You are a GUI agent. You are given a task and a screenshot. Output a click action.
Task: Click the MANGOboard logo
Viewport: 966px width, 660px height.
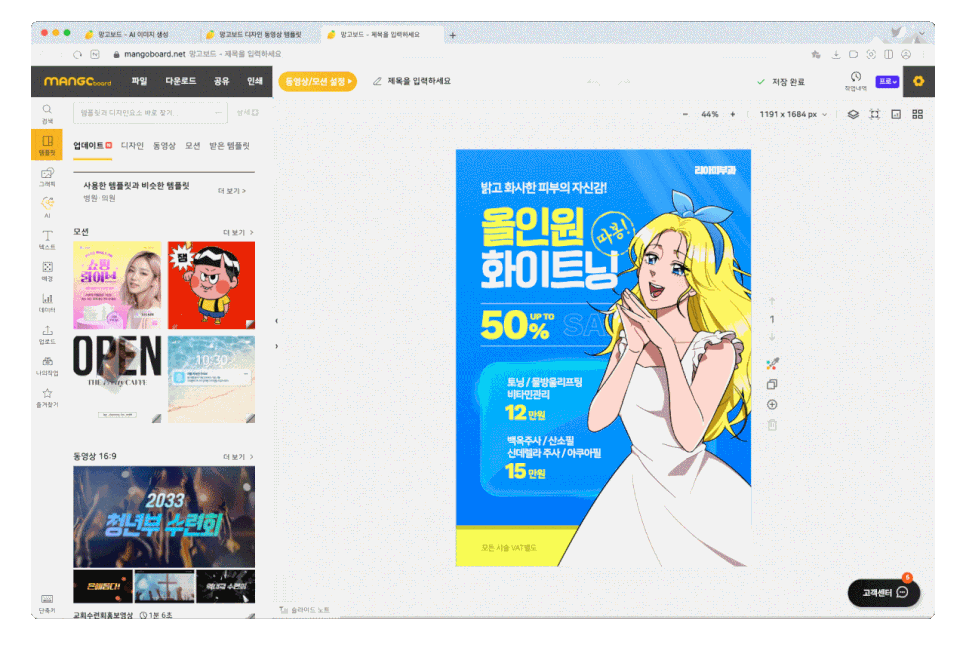pyautogui.click(x=78, y=81)
